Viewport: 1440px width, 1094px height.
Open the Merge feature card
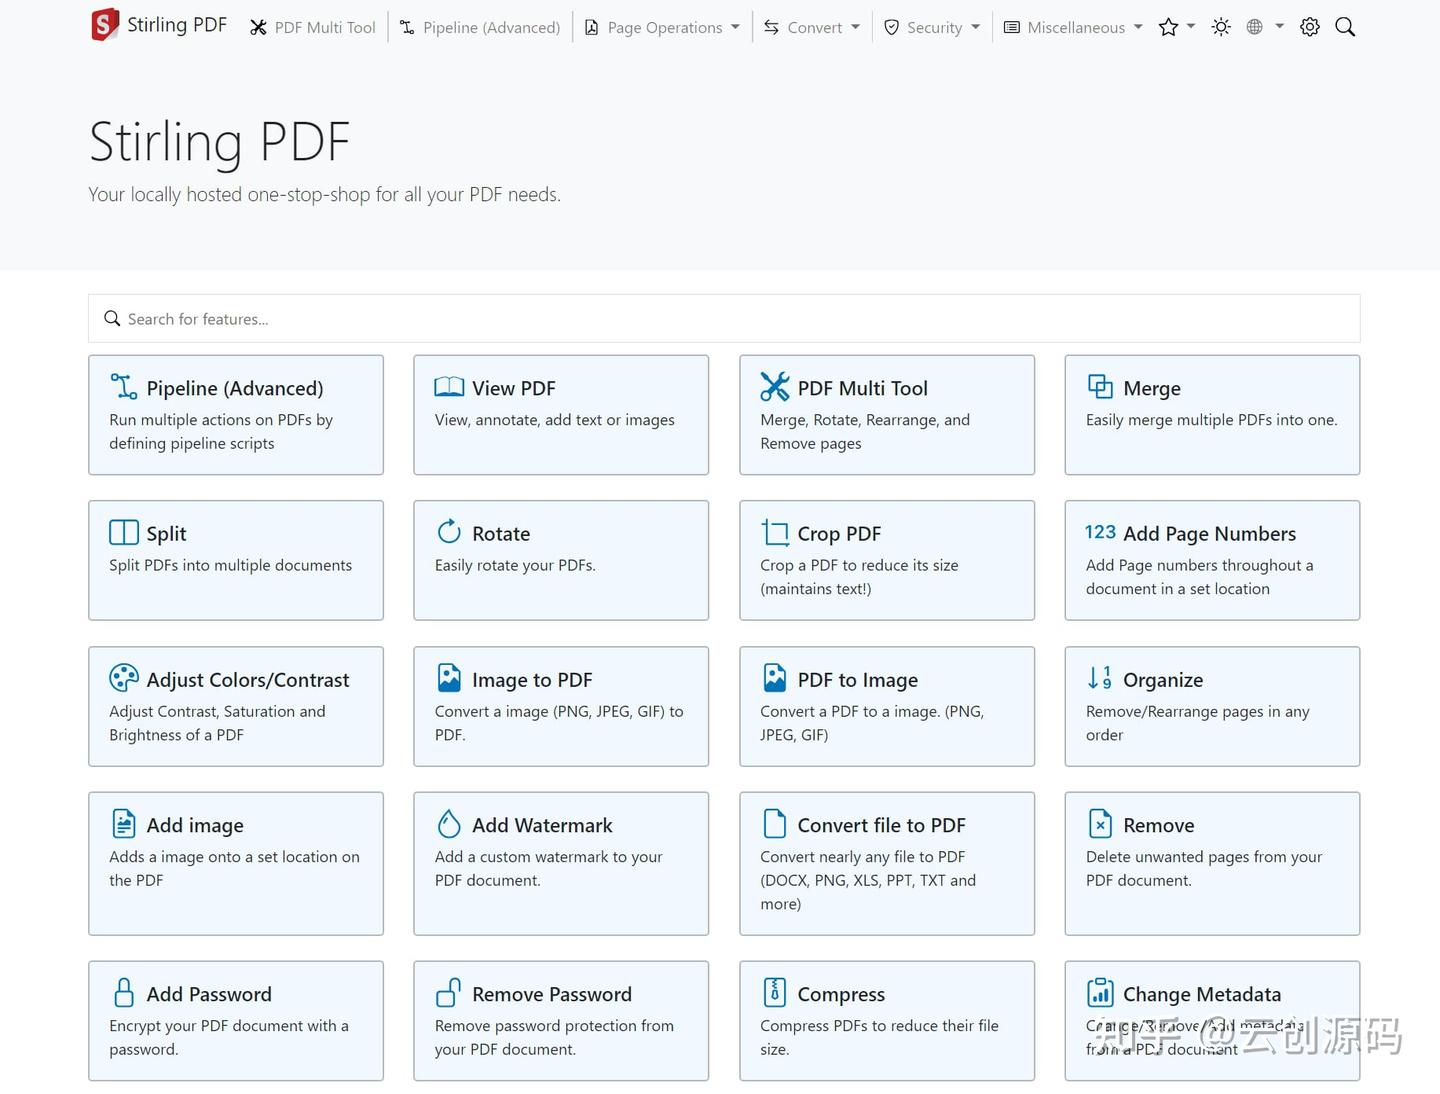pos(1212,414)
